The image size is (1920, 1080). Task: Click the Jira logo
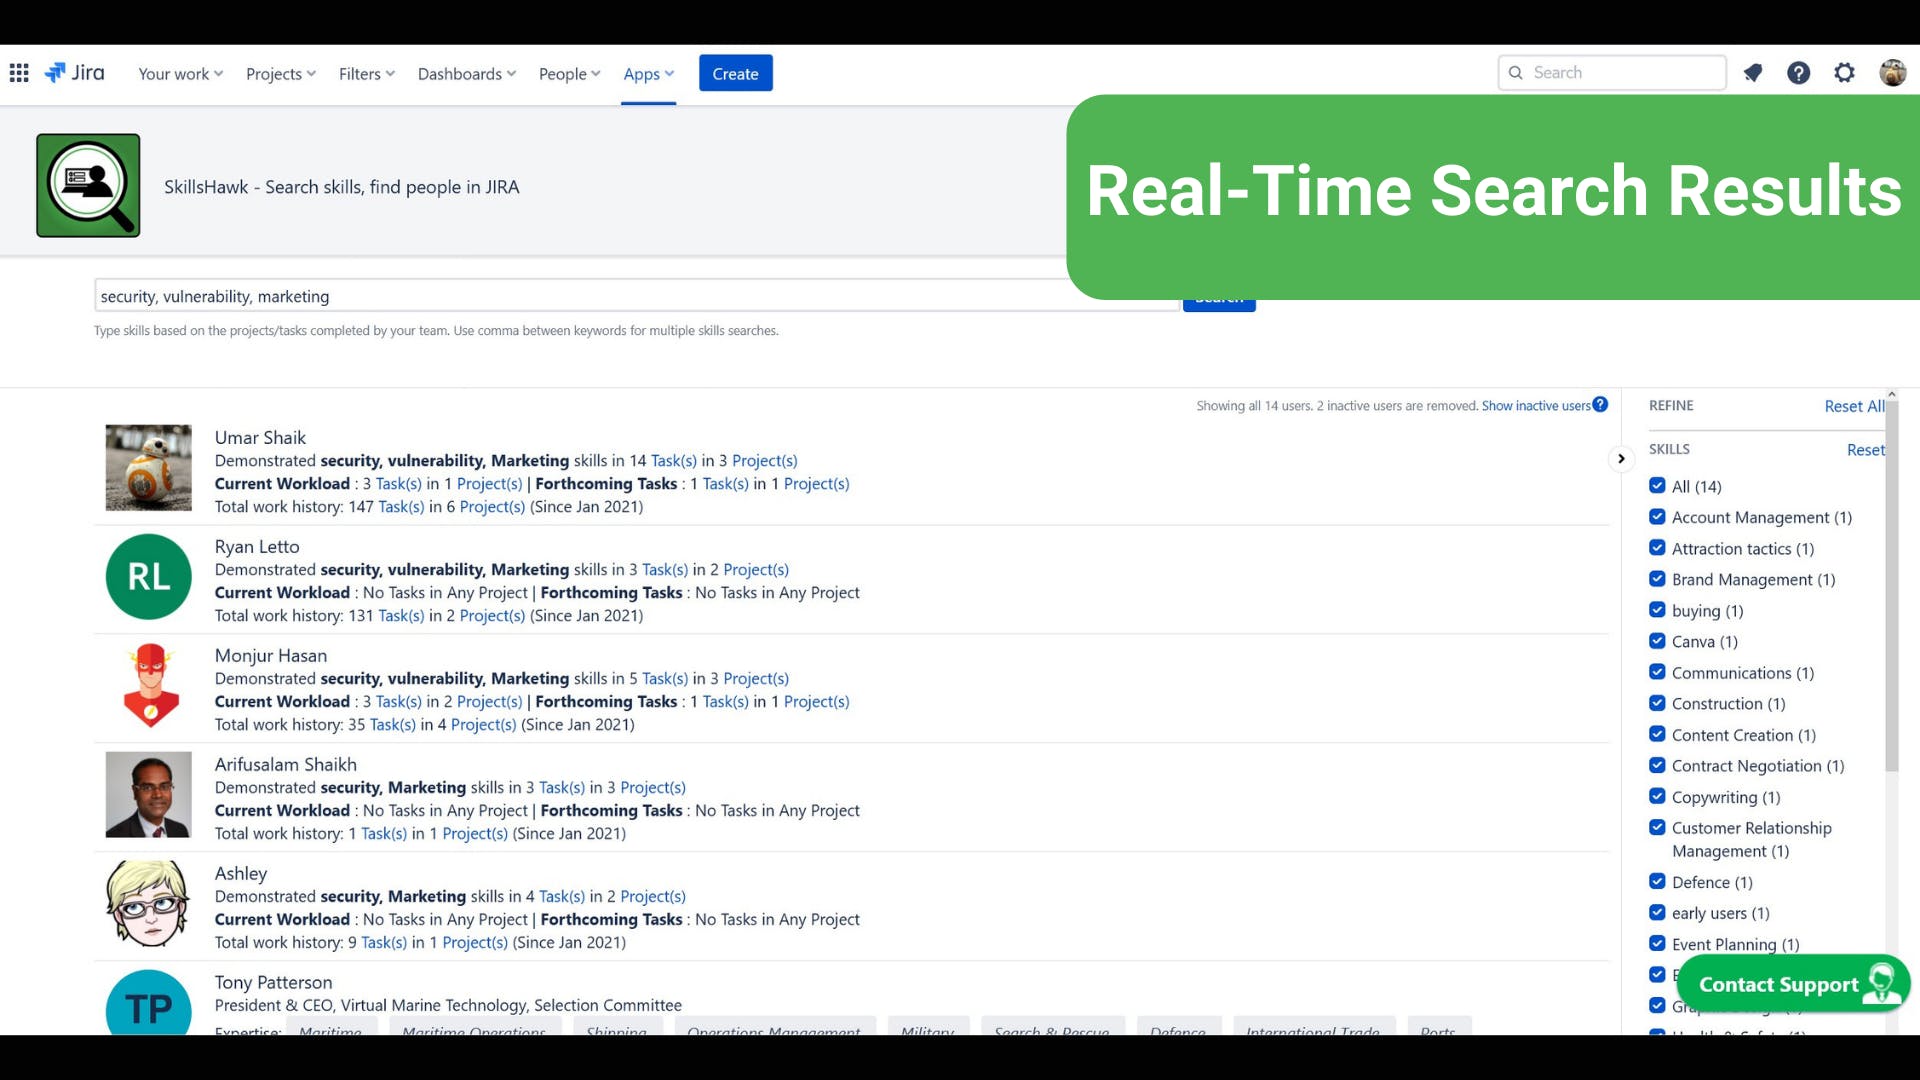75,73
